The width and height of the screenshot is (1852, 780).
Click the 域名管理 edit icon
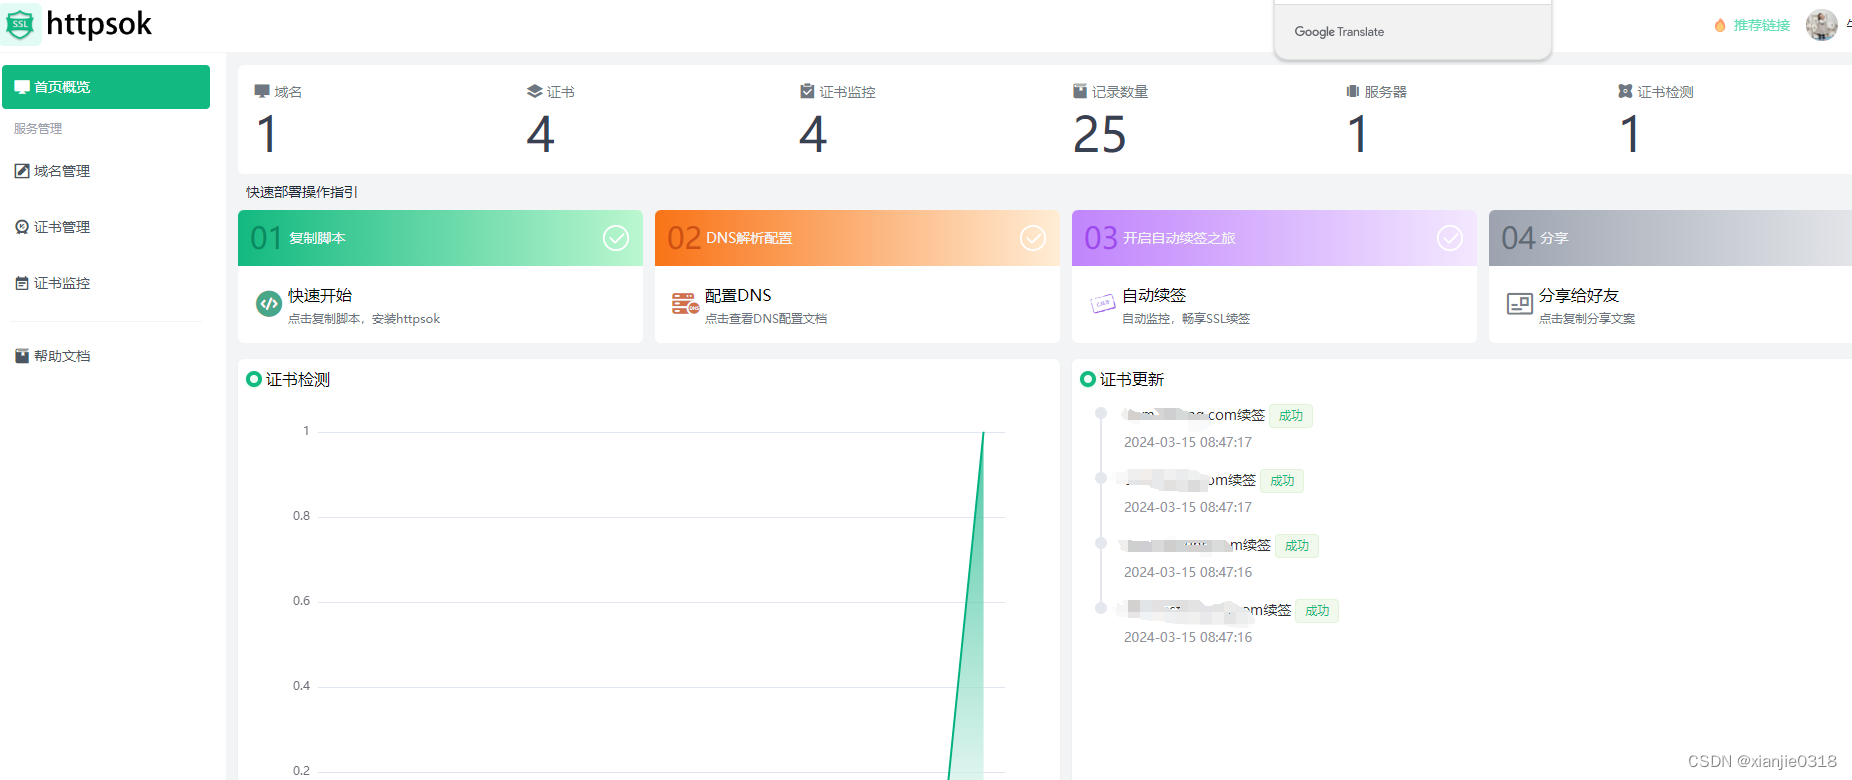click(22, 171)
